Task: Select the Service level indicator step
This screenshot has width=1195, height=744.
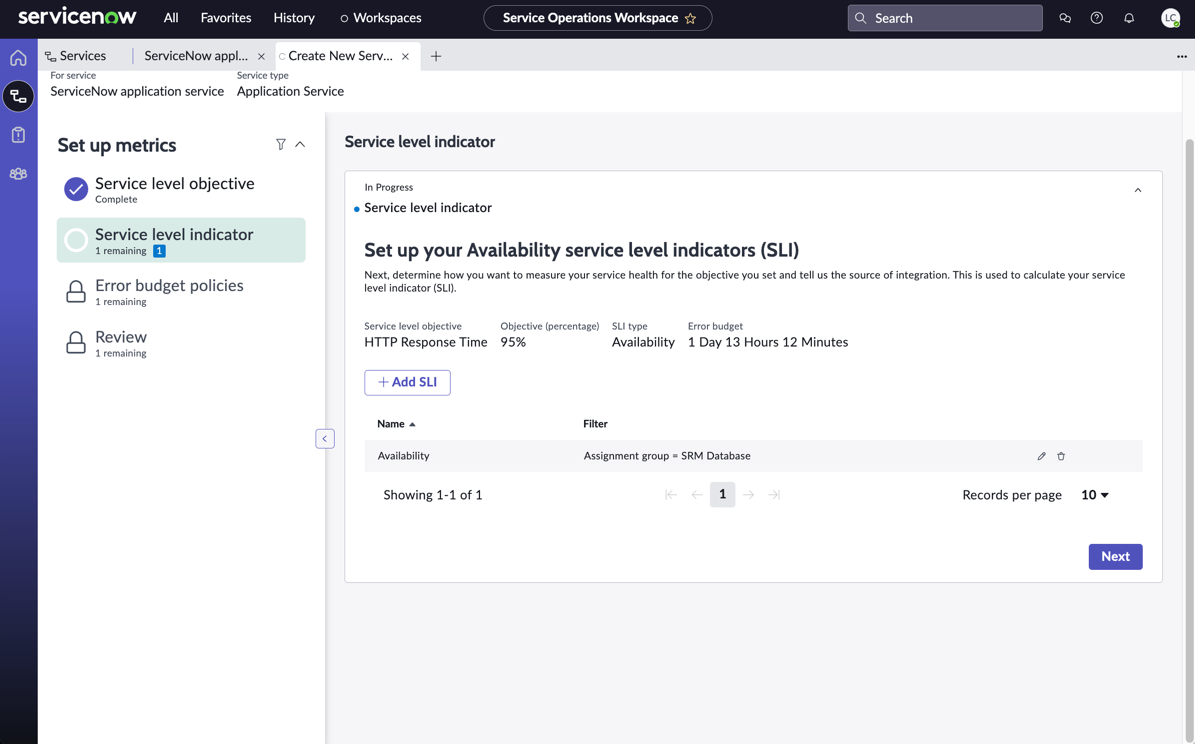Action: point(181,240)
